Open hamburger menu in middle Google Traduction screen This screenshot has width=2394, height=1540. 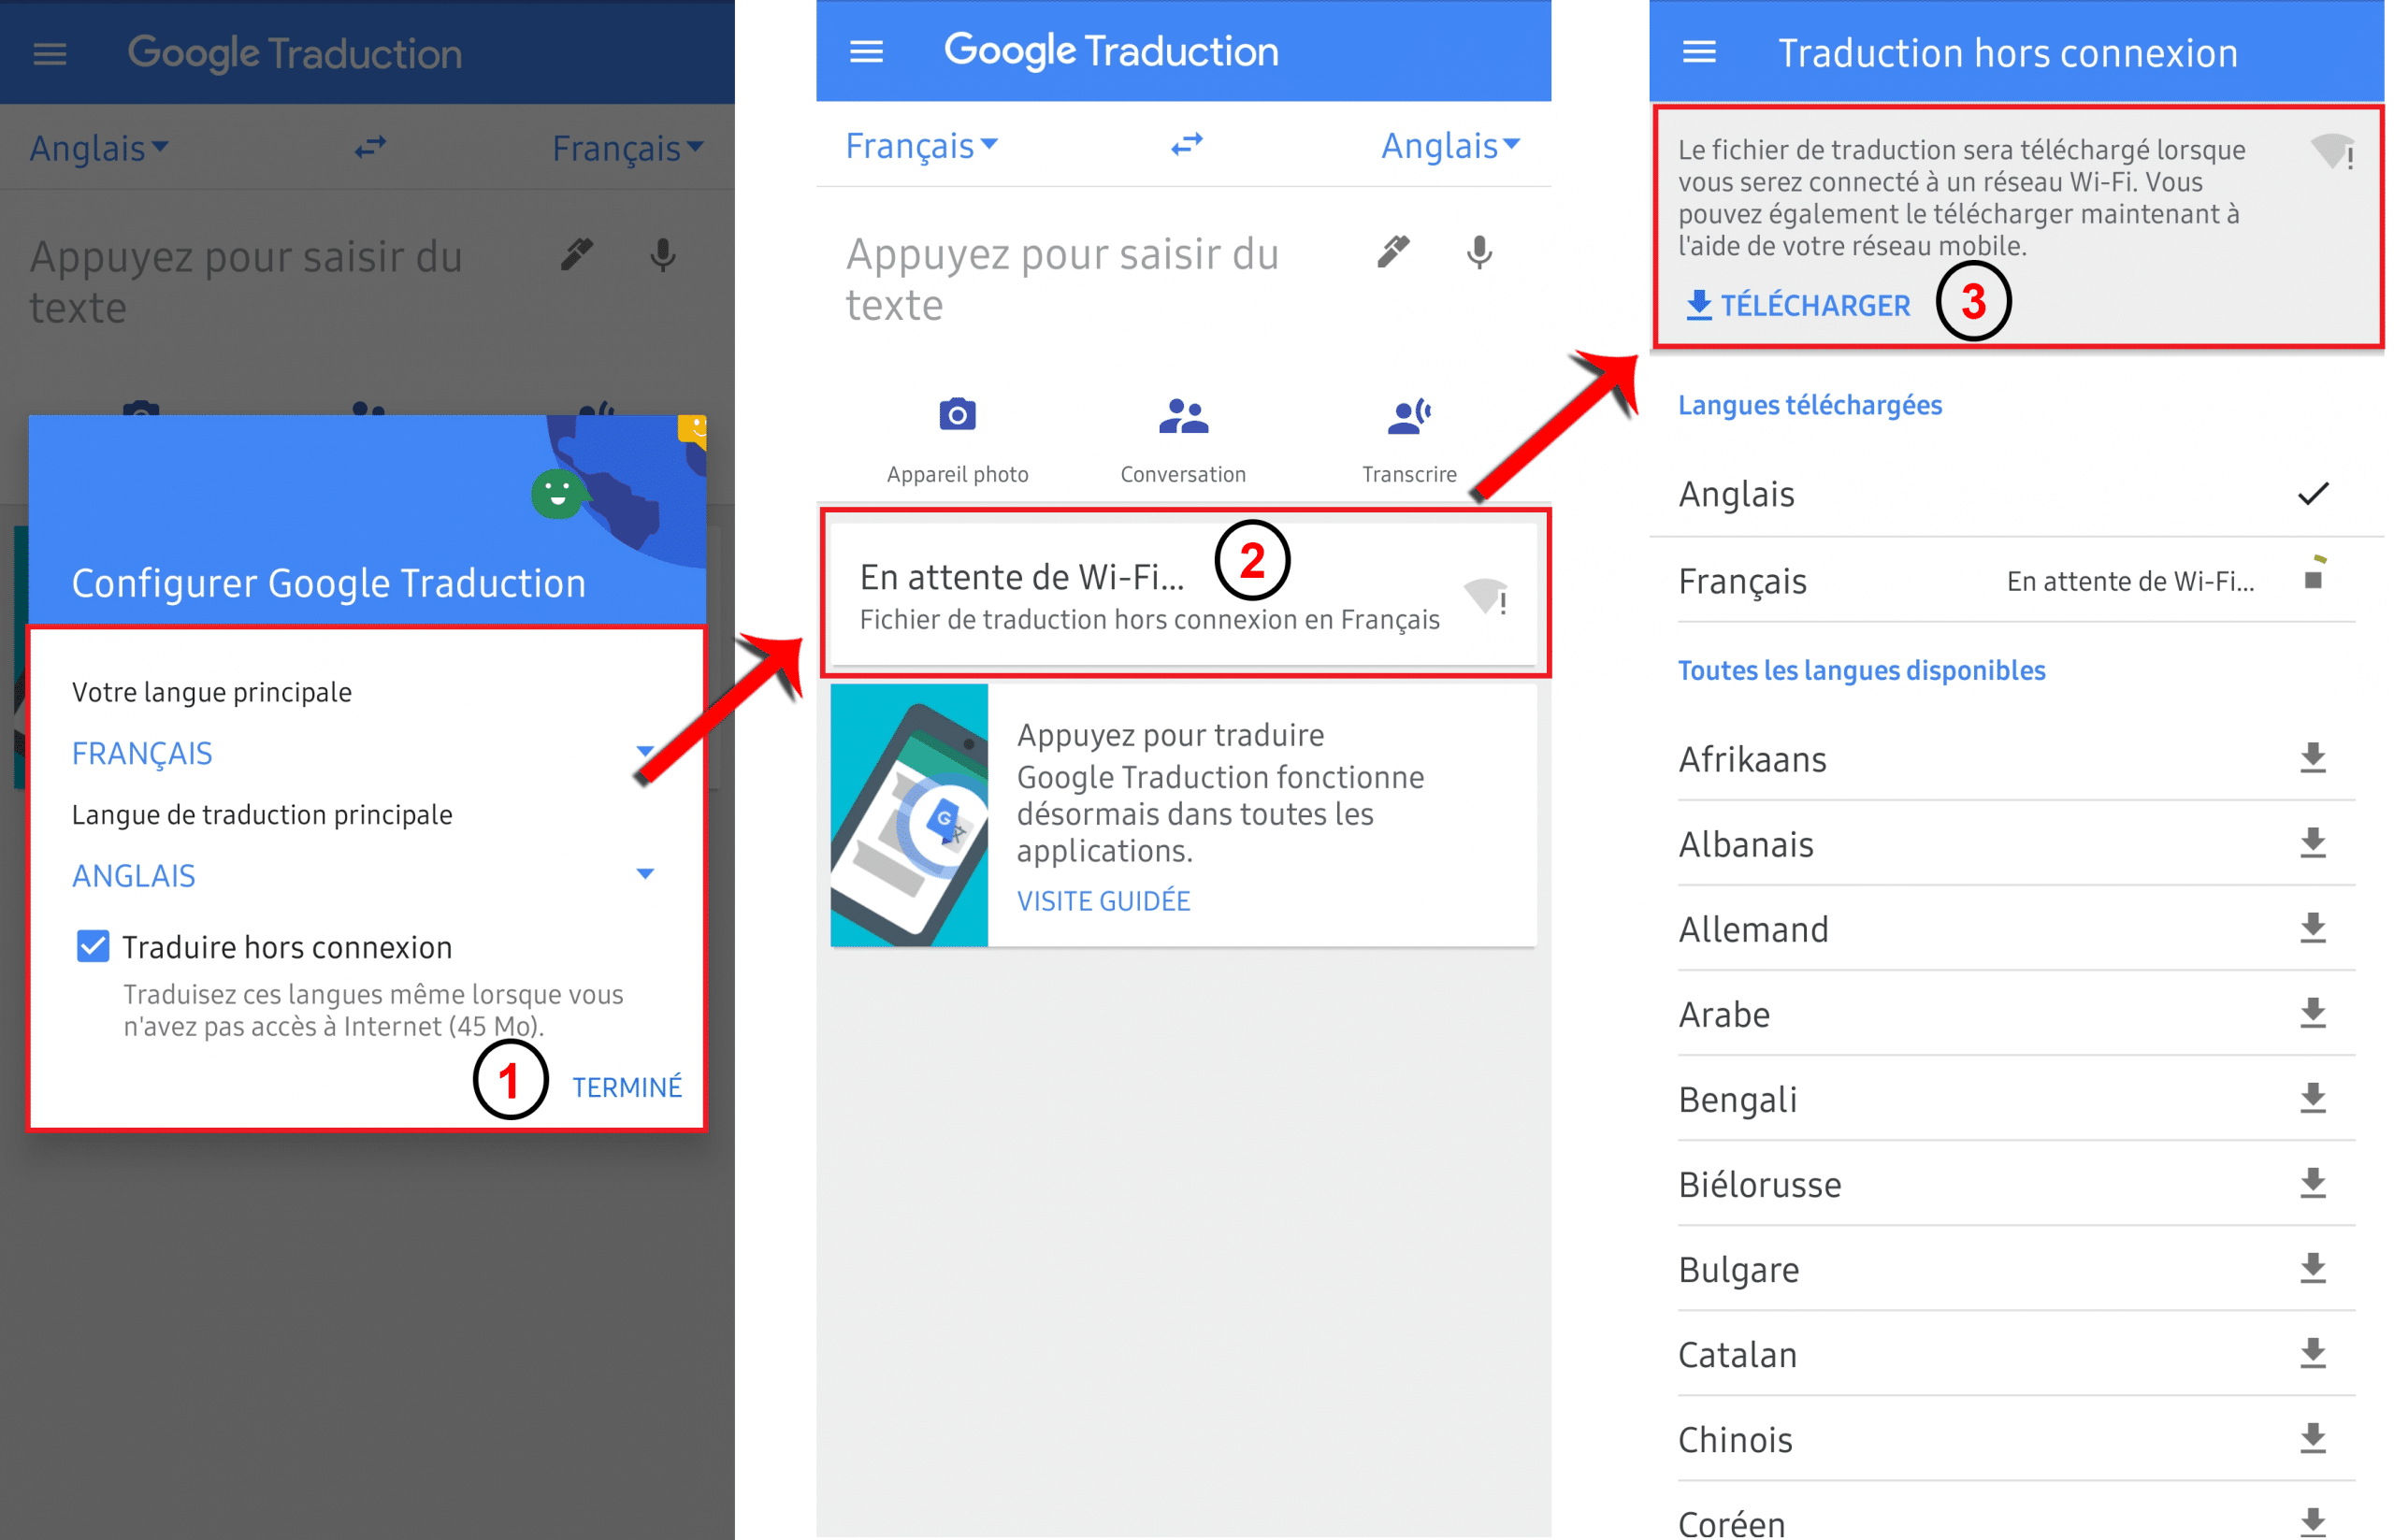point(866,51)
